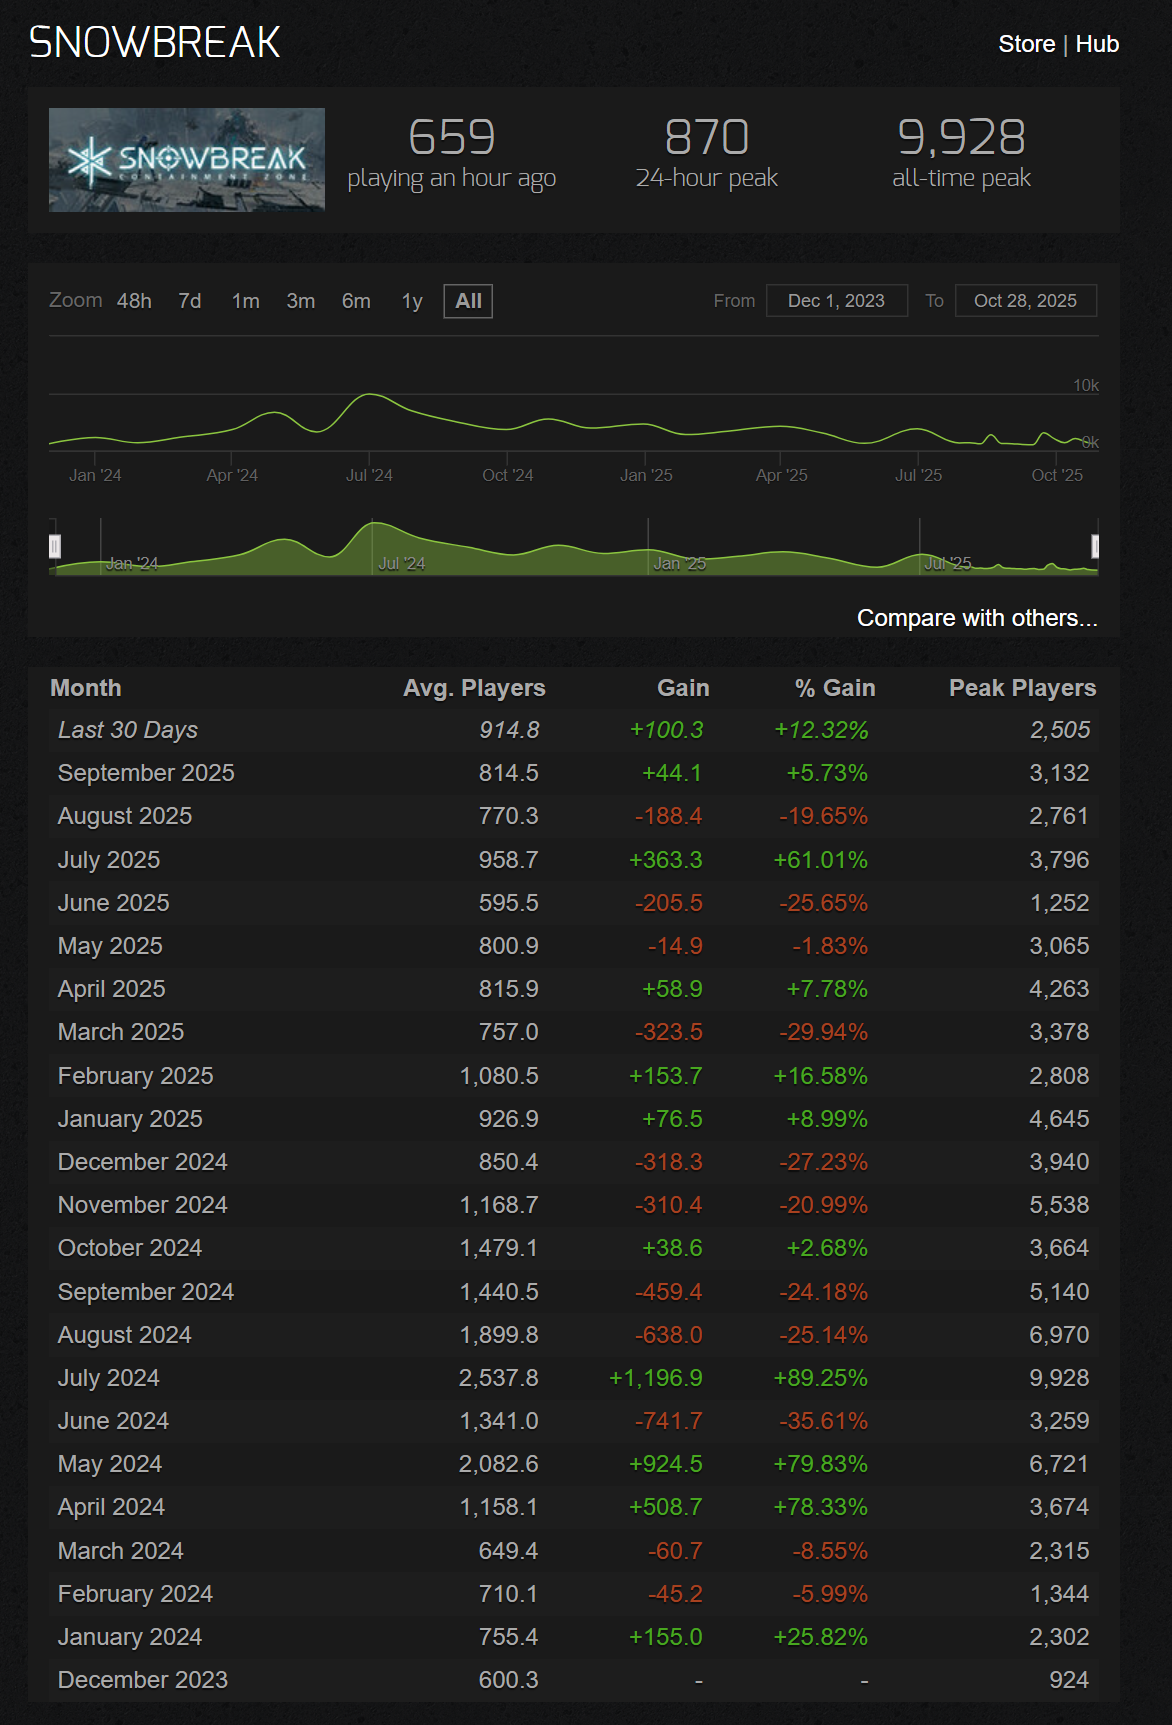Screen dimensions: 1172x1725
Task: Click the July 2024 row label
Action: click(109, 1378)
